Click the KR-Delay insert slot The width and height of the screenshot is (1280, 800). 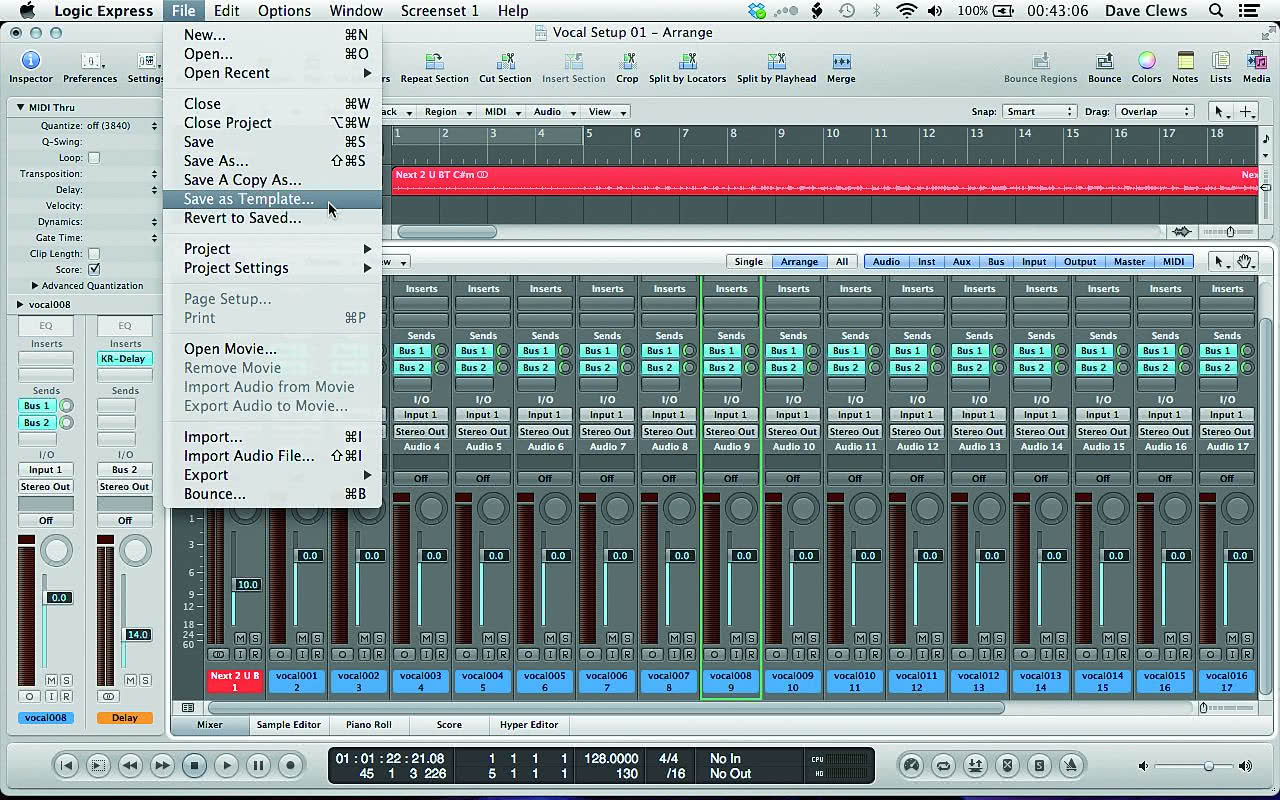tap(124, 359)
